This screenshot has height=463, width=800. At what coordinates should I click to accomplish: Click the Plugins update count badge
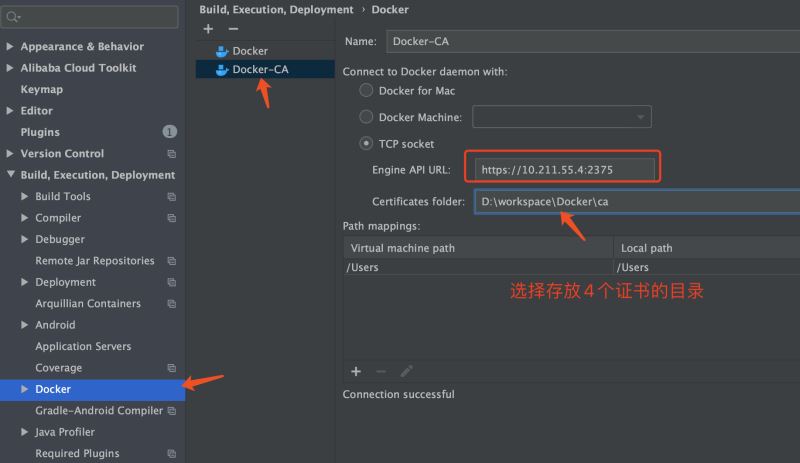coord(170,132)
